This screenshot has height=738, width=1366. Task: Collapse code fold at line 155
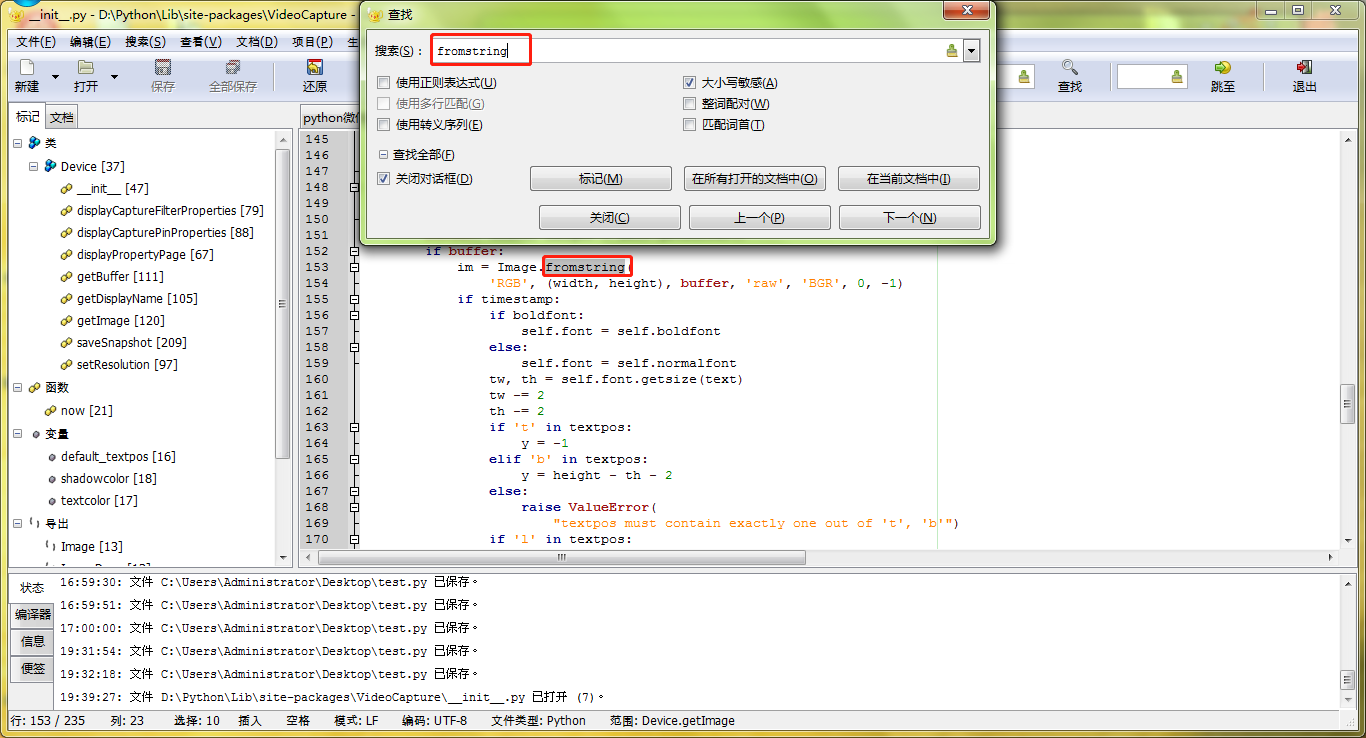click(354, 299)
